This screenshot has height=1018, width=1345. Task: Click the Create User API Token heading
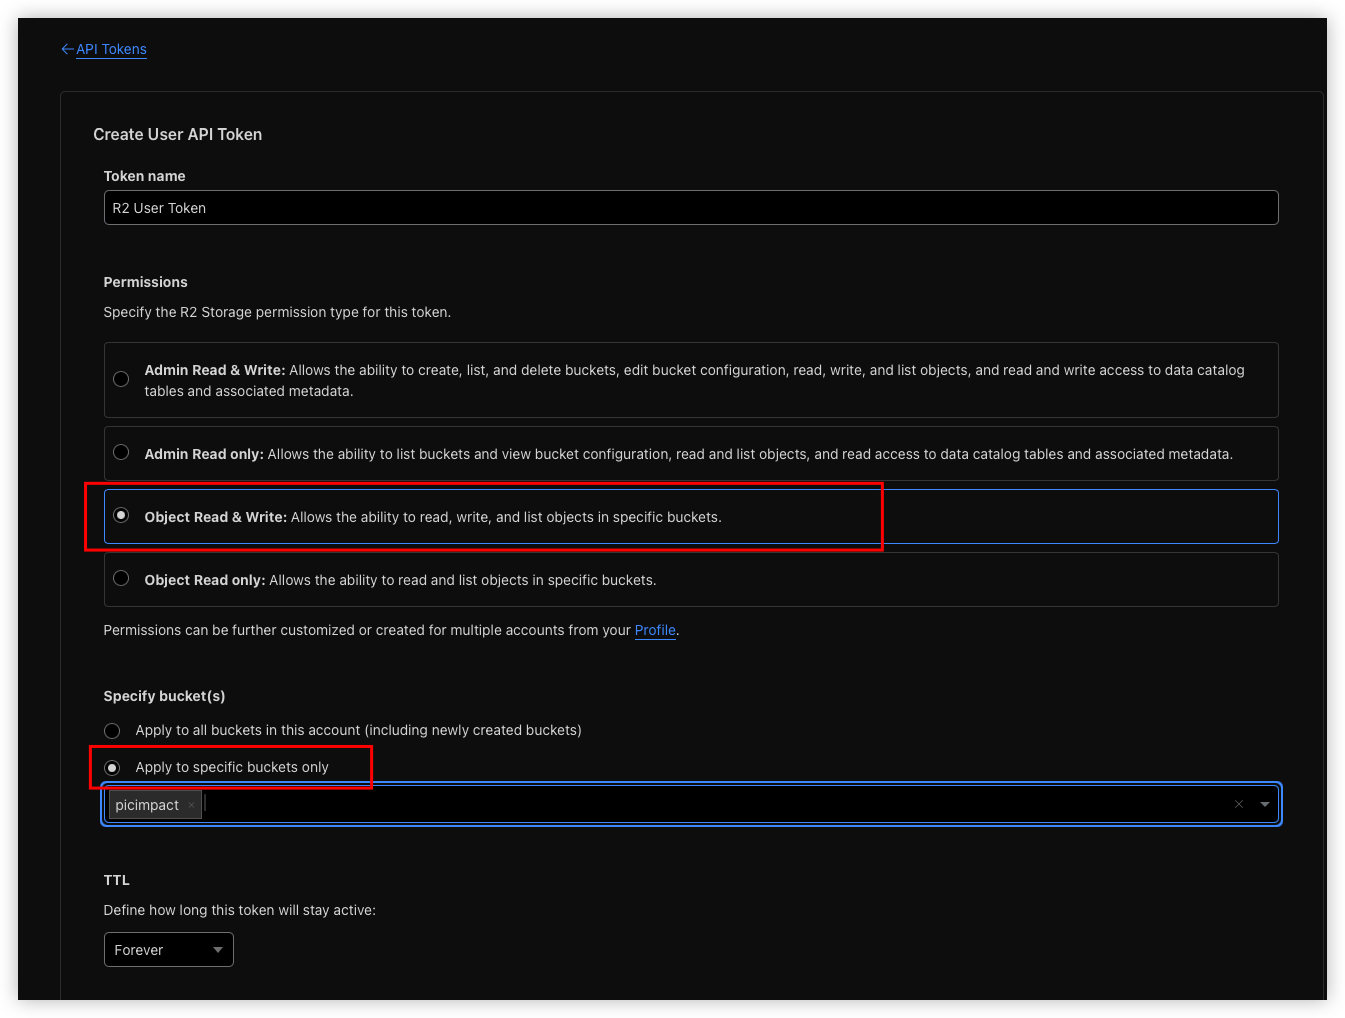pos(178,134)
